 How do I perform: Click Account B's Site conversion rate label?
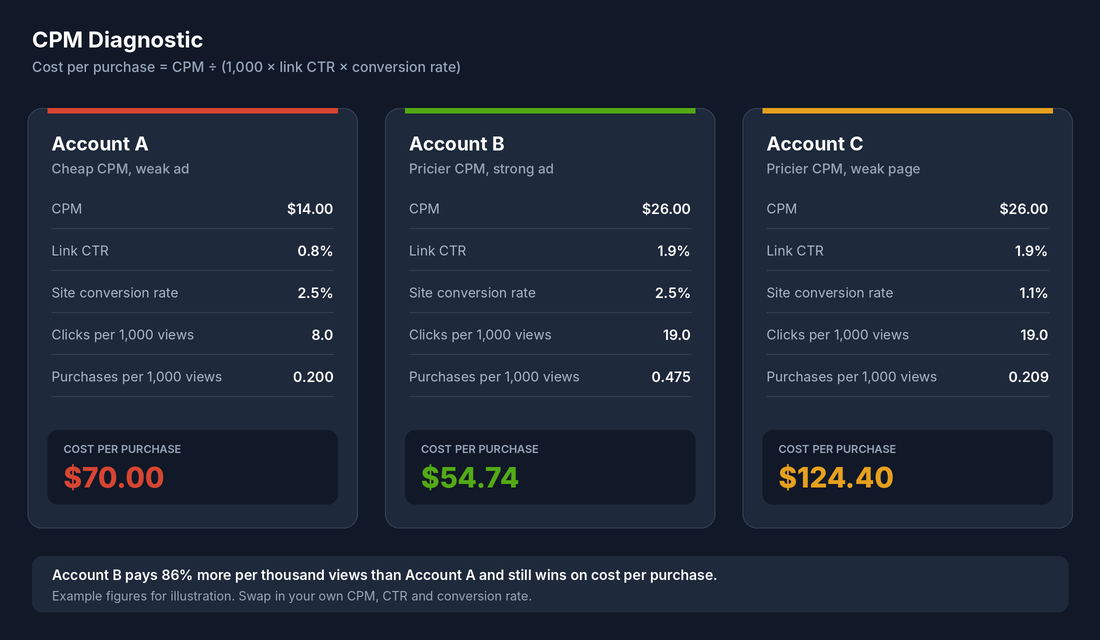tap(472, 293)
